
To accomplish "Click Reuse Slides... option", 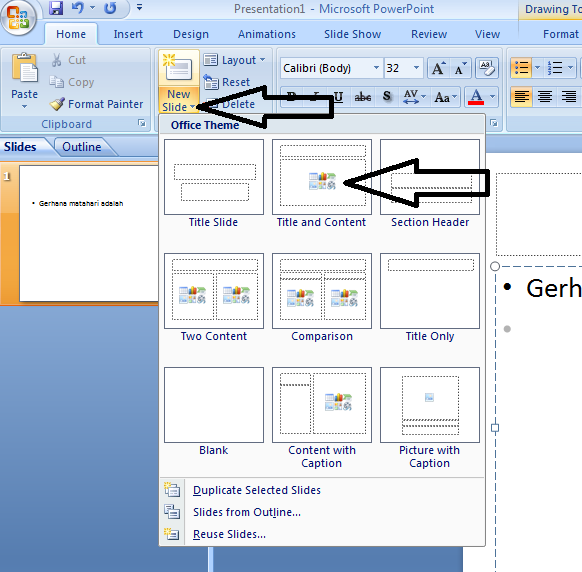I will click(229, 535).
